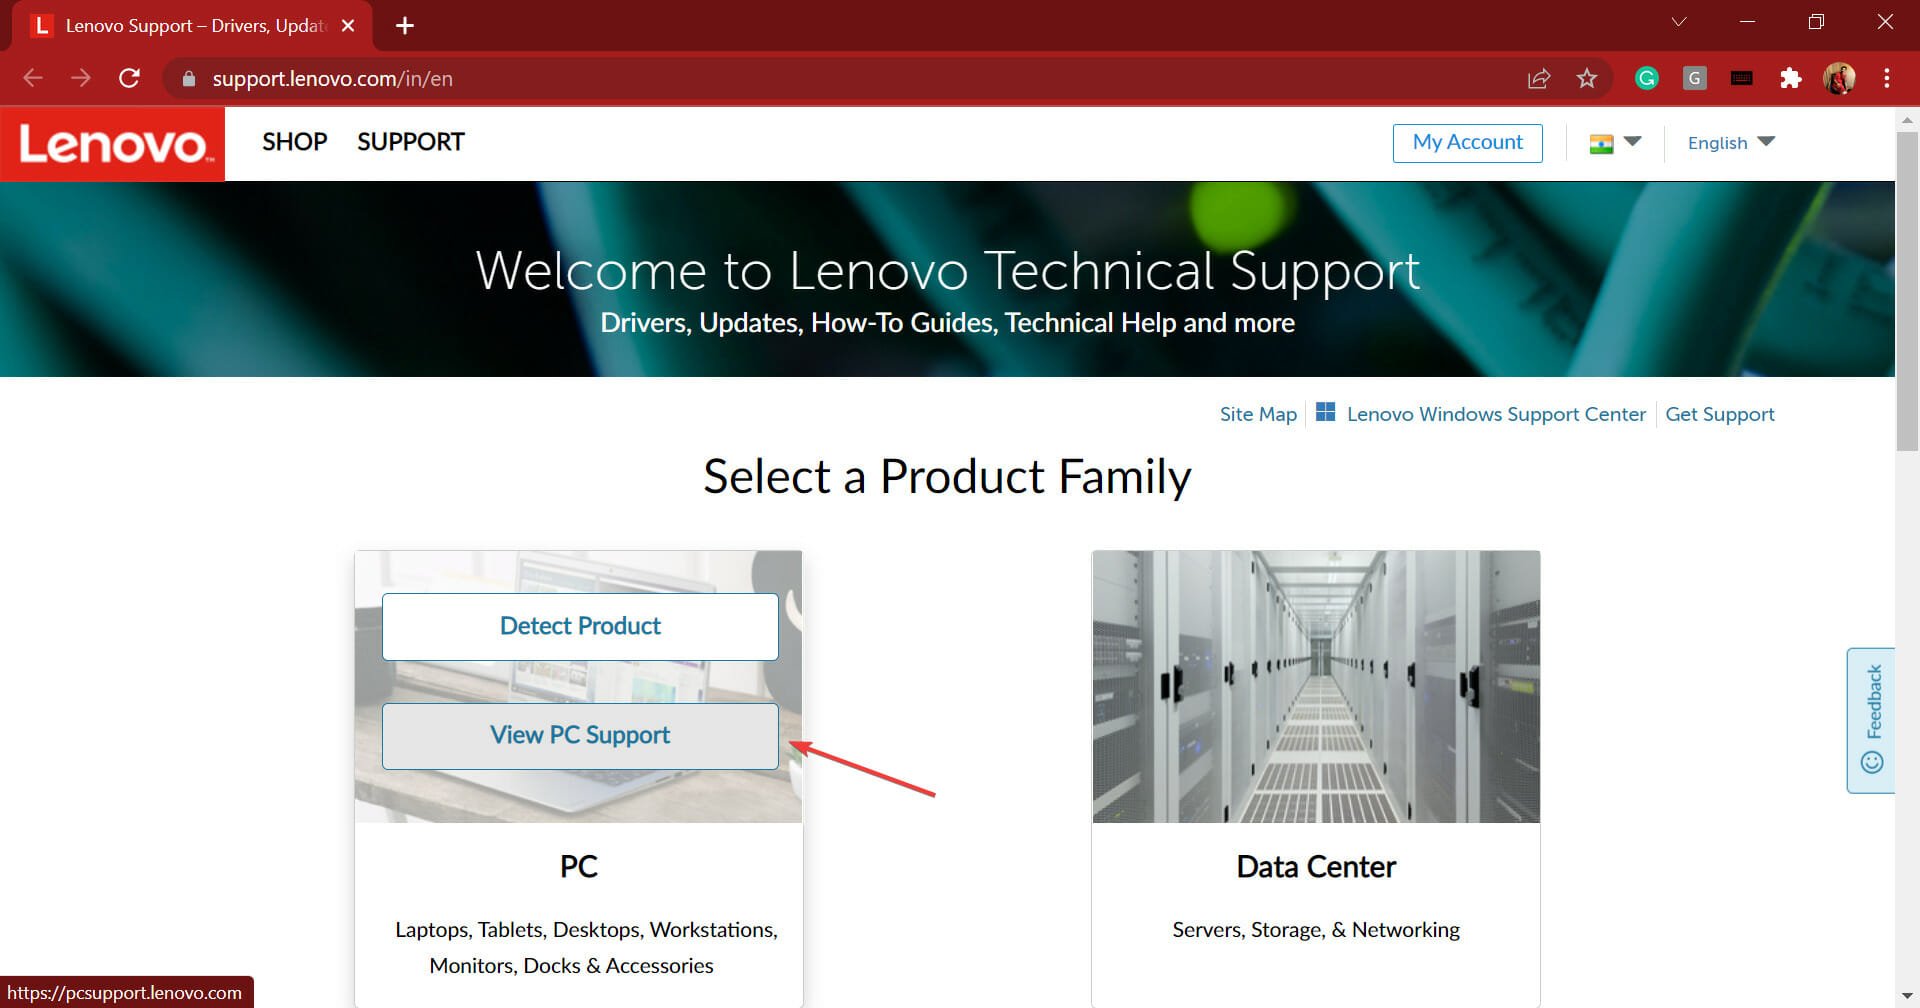Click "Select a Product Family" heading
Viewport: 1920px width, 1008px height.
point(947,477)
